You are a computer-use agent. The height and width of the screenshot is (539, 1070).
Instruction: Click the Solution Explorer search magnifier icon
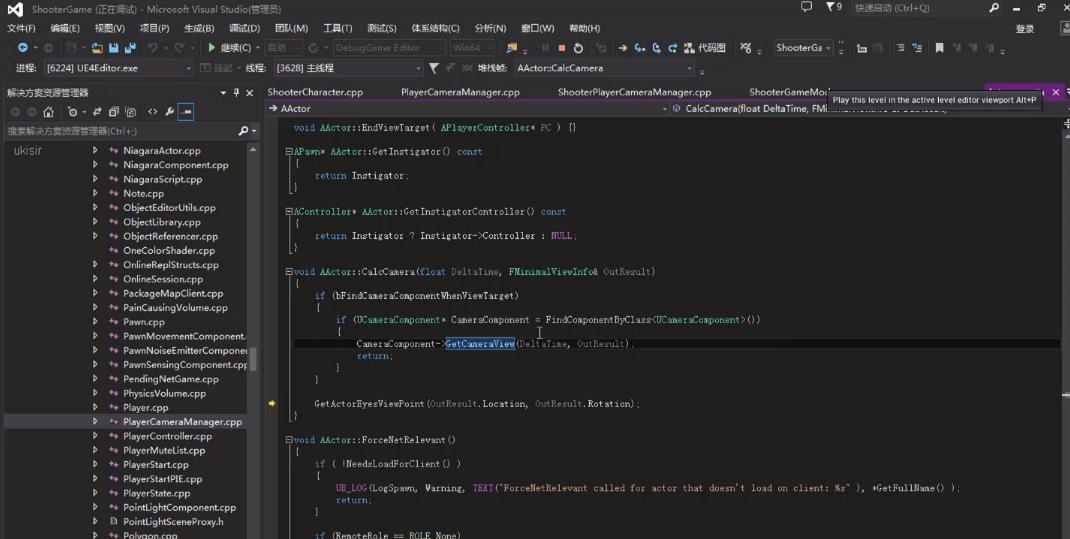click(x=244, y=130)
